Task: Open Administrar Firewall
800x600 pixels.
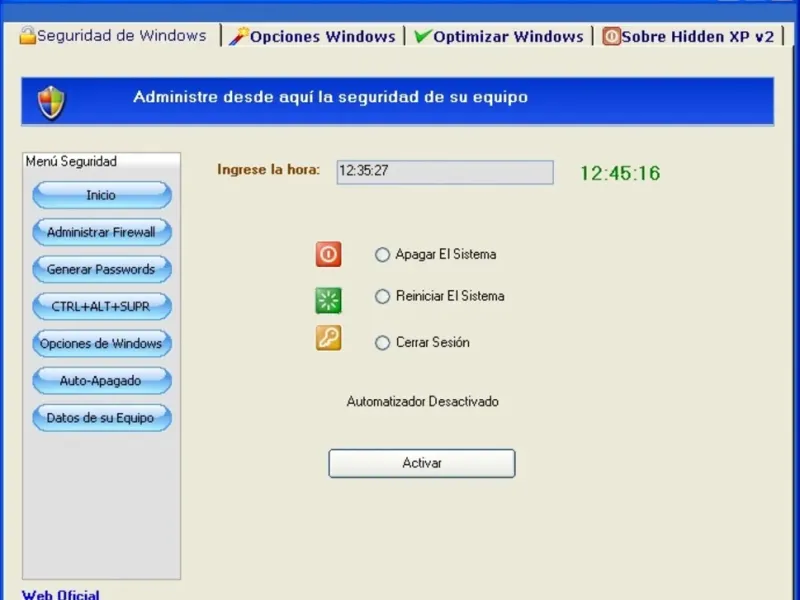Action: 102,232
